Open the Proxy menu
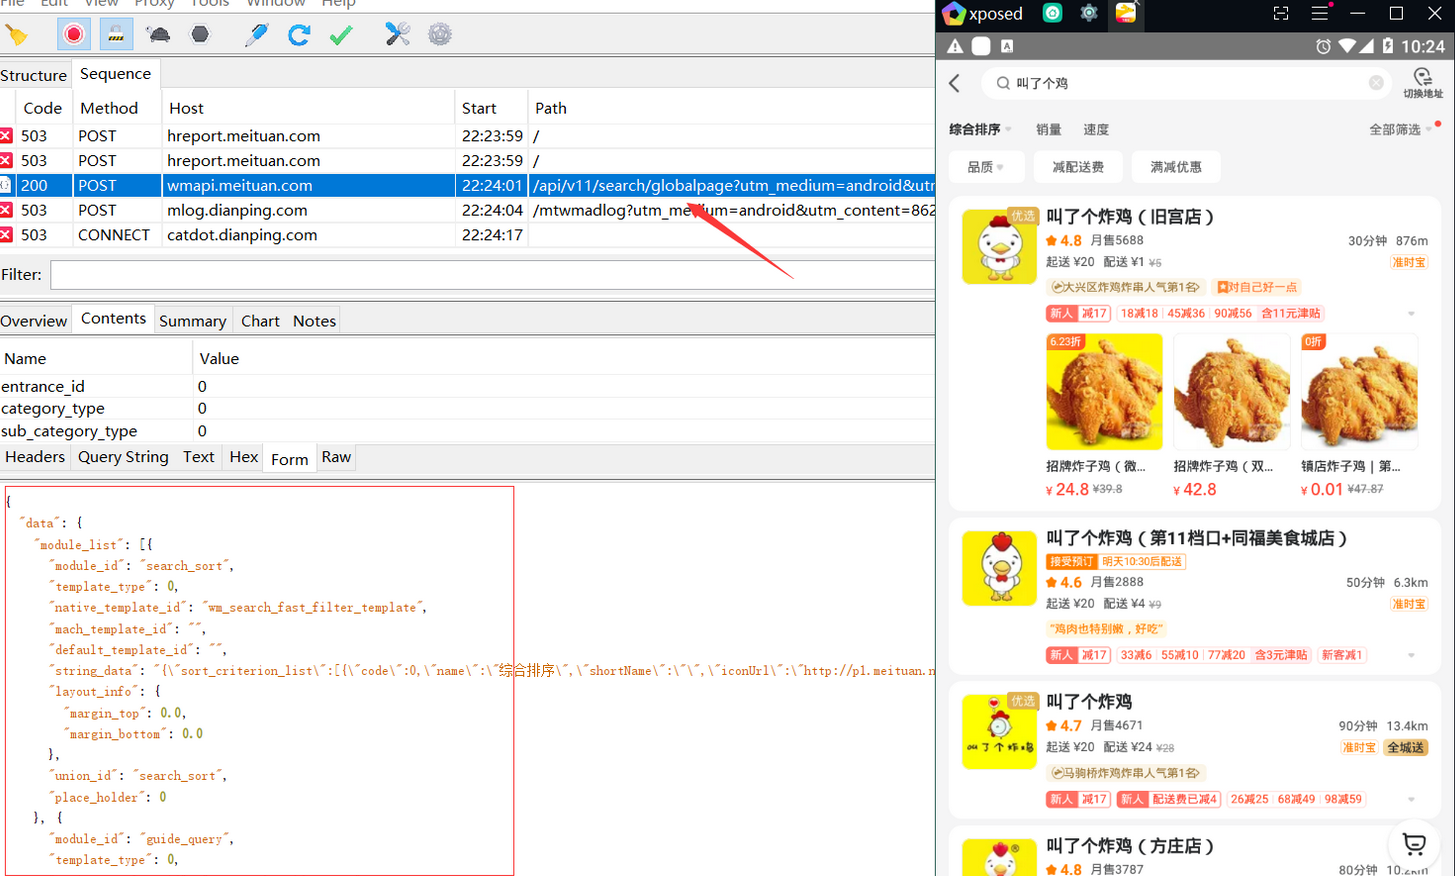 click(154, 4)
